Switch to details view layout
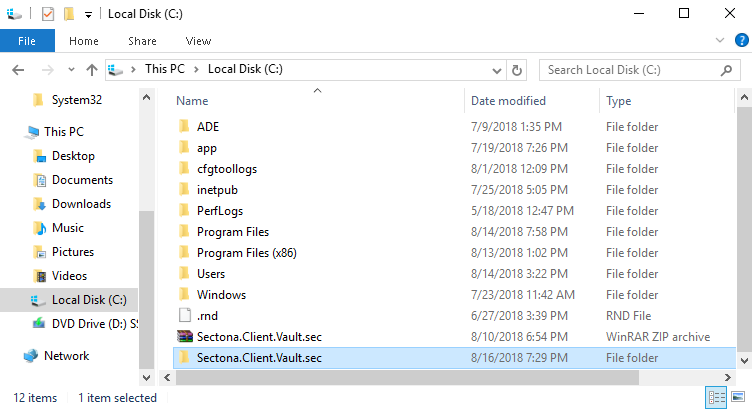 click(x=717, y=398)
